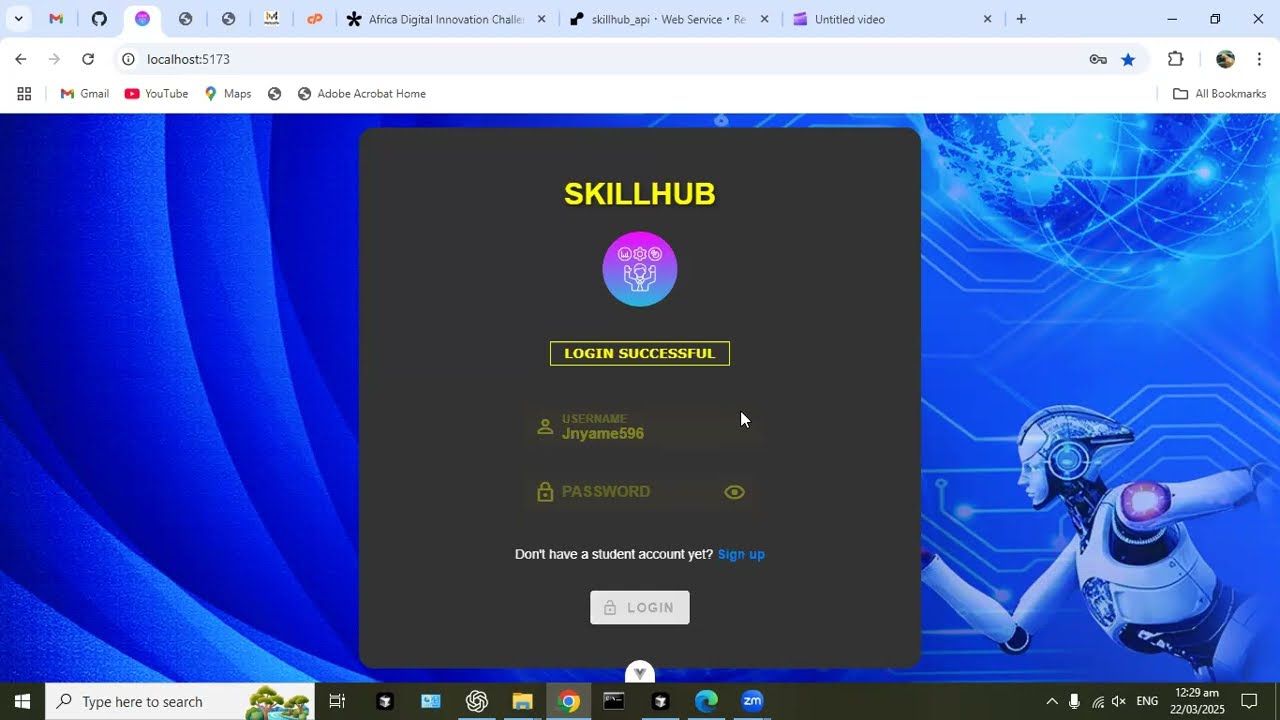
Task: Open the Chrome tab search dropdown
Action: coord(18,19)
